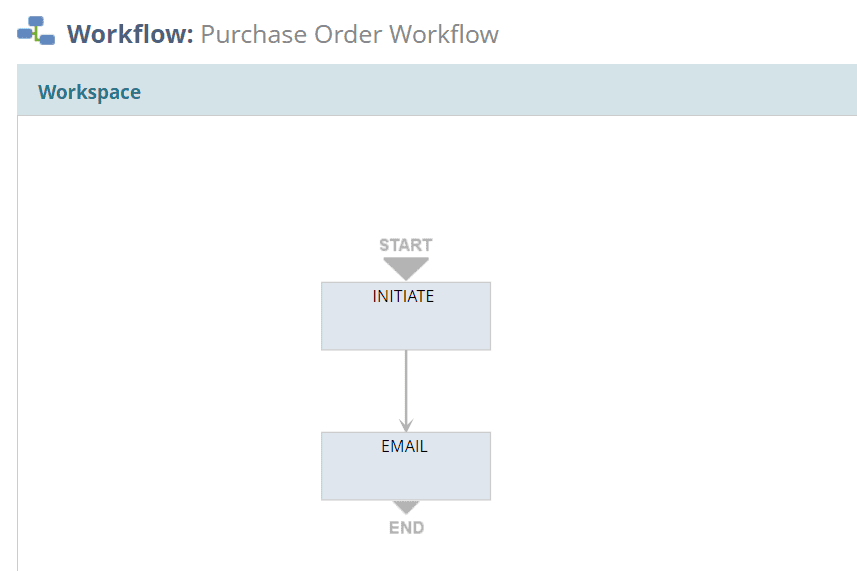Click the 'Purchase Order Workflow' name text
The height and width of the screenshot is (571, 857).
coord(350,34)
